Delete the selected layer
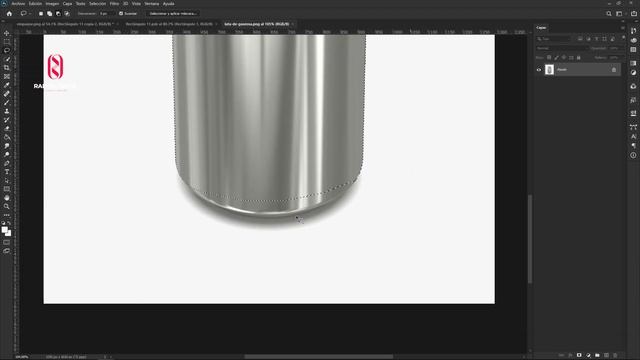Screen dimensions: 640x360 (x=615, y=356)
